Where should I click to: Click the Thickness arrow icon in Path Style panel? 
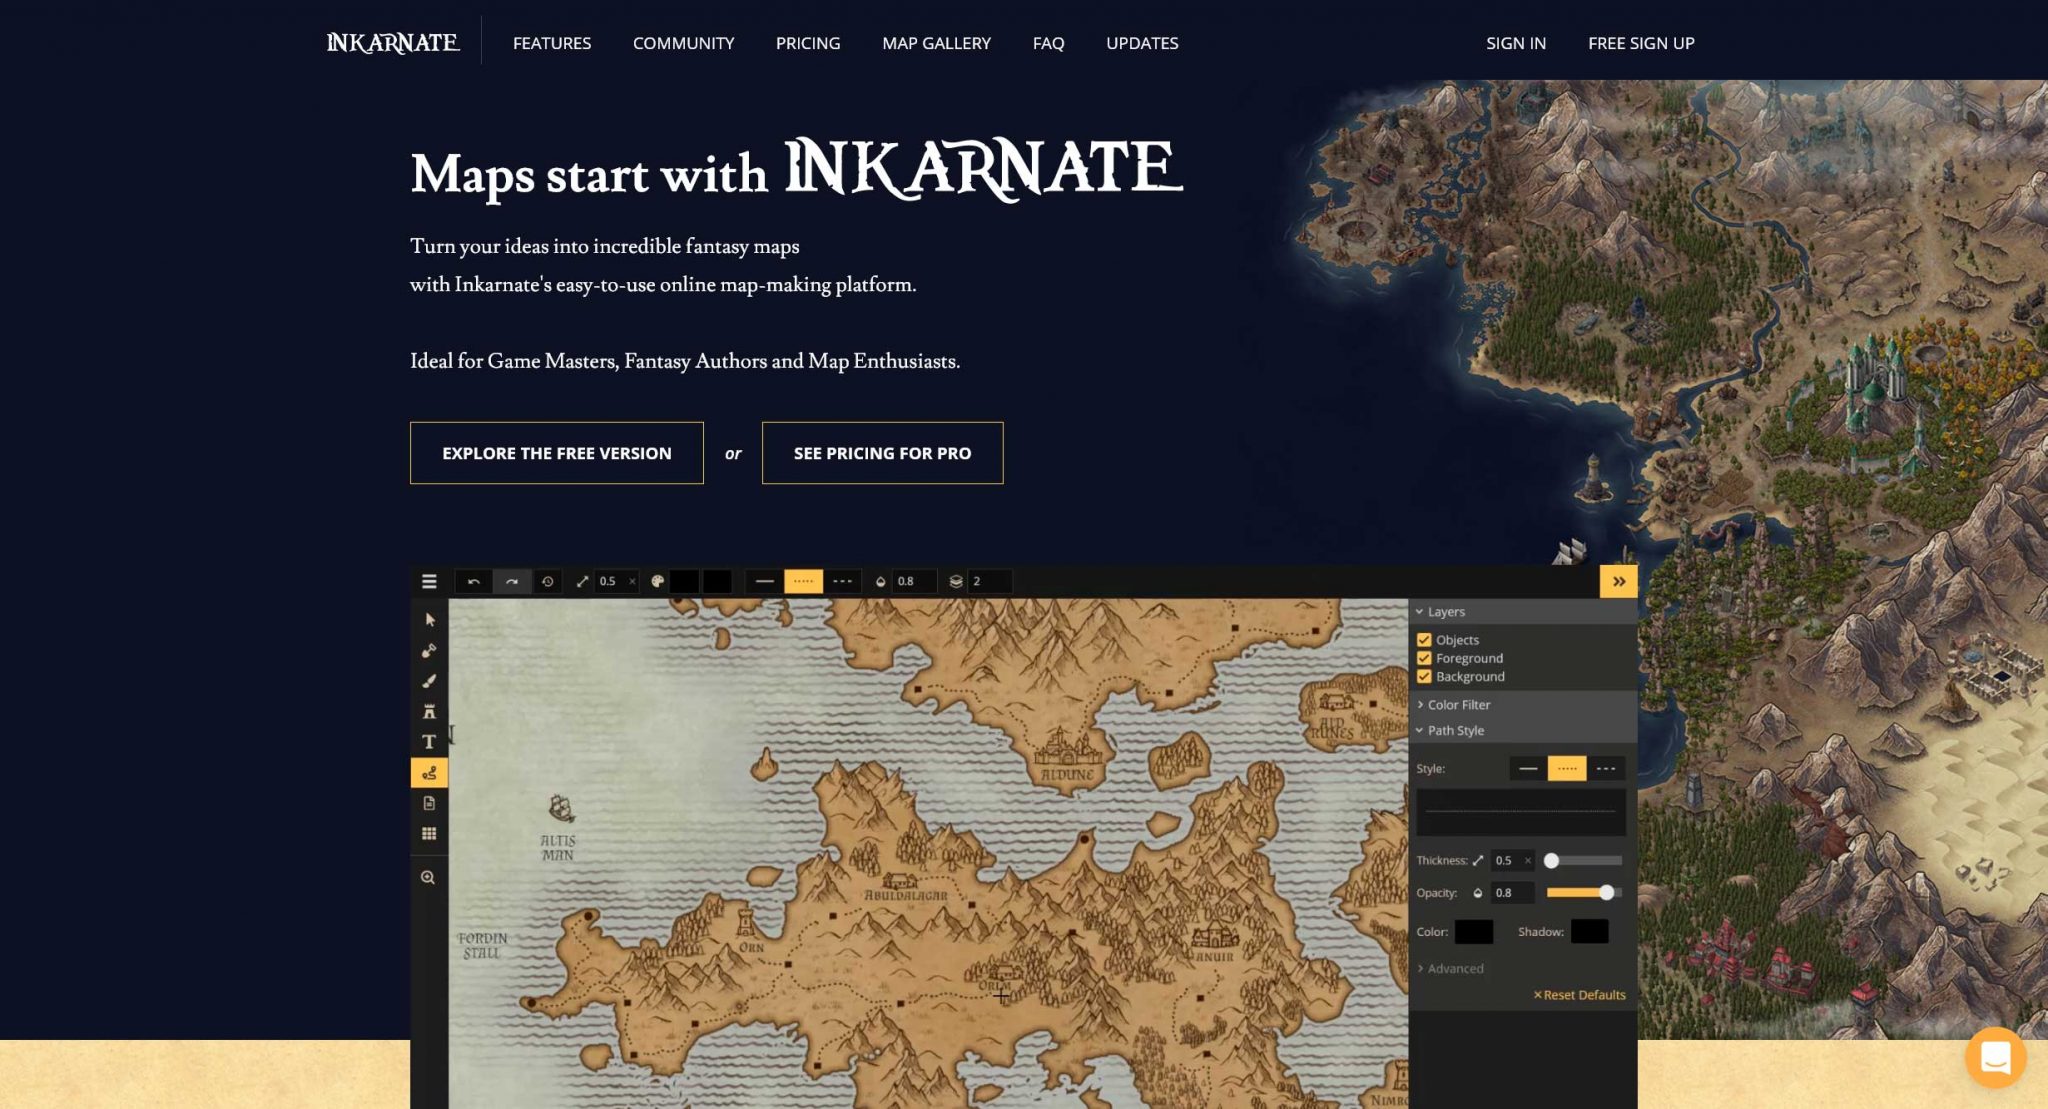pyautogui.click(x=1478, y=860)
